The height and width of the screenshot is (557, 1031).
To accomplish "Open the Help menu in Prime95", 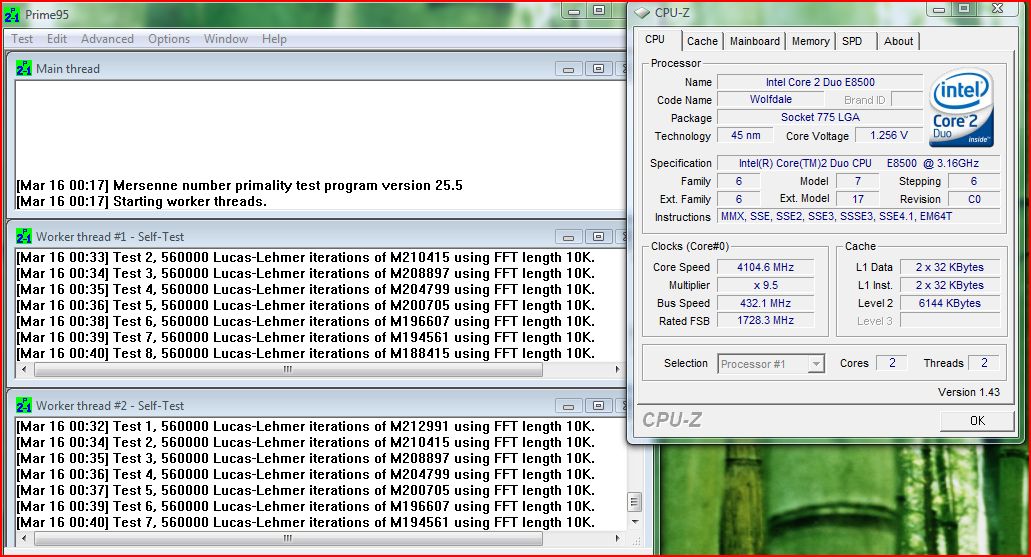I will click(x=274, y=39).
